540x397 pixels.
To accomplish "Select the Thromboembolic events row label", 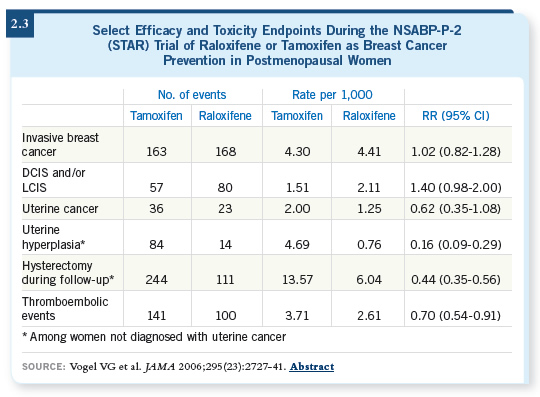I will pyautogui.click(x=65, y=309).
